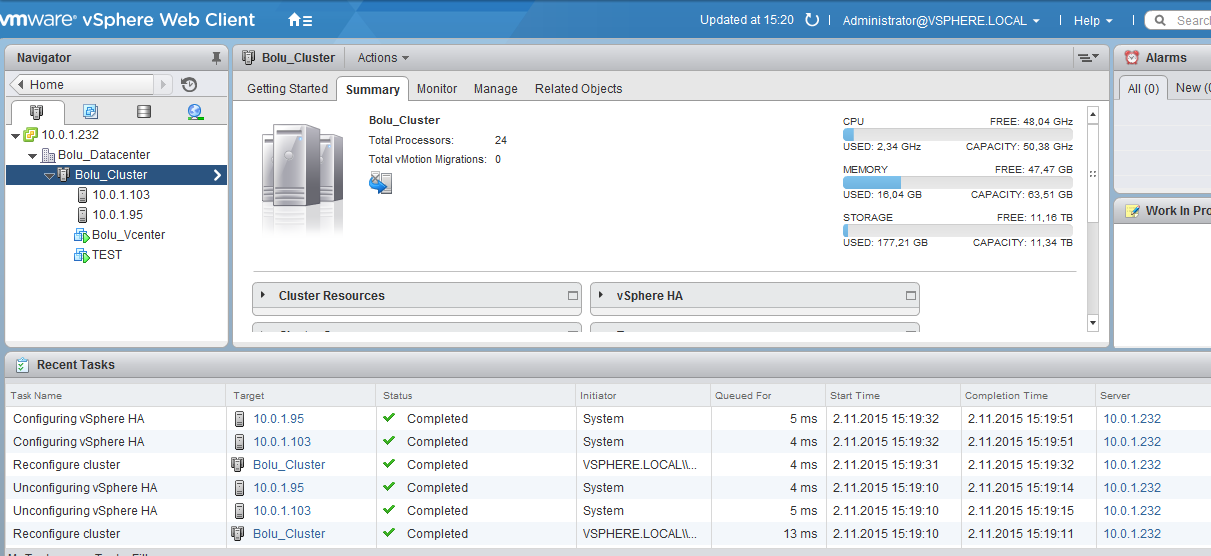
Task: Switch to the Related Objects tab
Action: pos(578,89)
